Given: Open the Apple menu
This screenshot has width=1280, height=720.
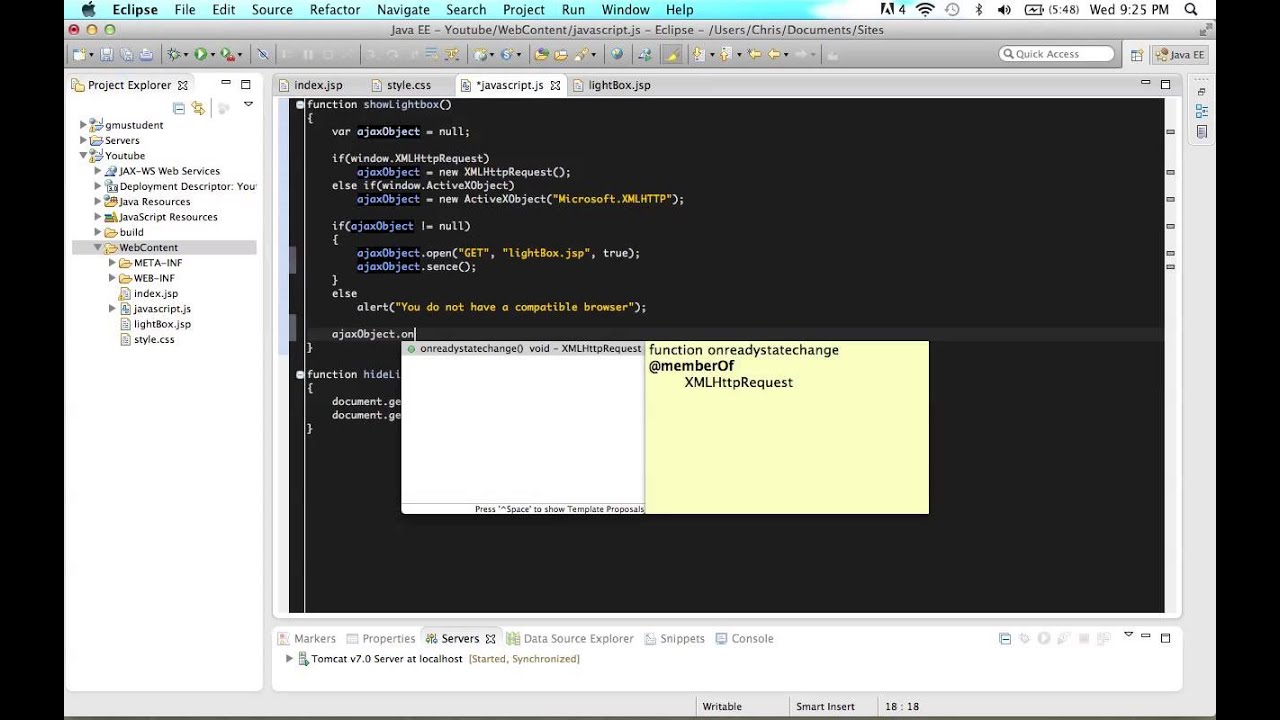Looking at the screenshot, I should coord(88,10).
